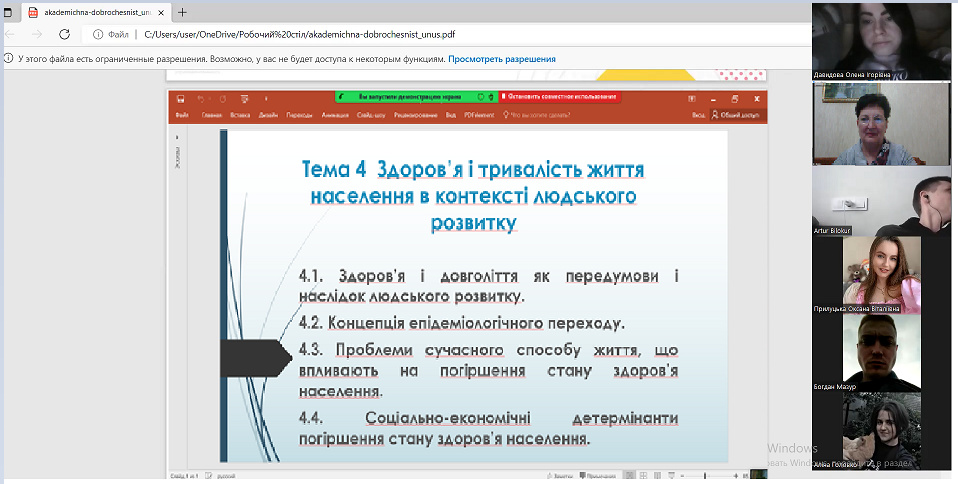This screenshot has height=484, width=958.
Task: Open quick access toolbar customize arrow
Action: point(266,98)
